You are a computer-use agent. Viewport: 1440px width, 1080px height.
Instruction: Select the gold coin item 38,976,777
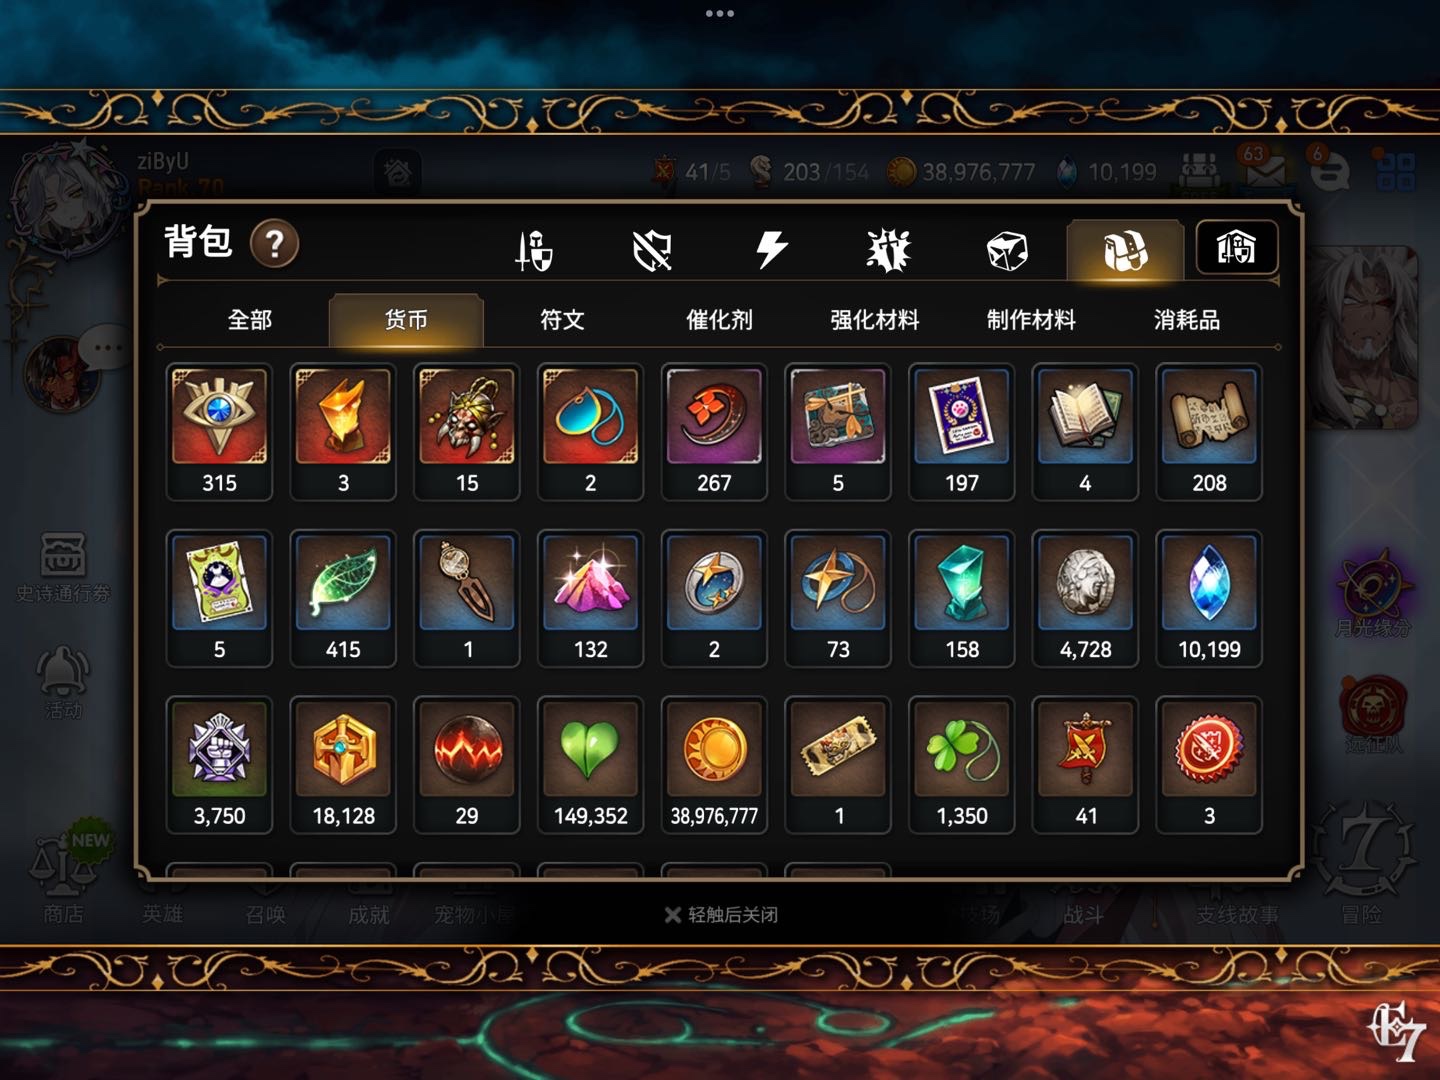(x=714, y=765)
